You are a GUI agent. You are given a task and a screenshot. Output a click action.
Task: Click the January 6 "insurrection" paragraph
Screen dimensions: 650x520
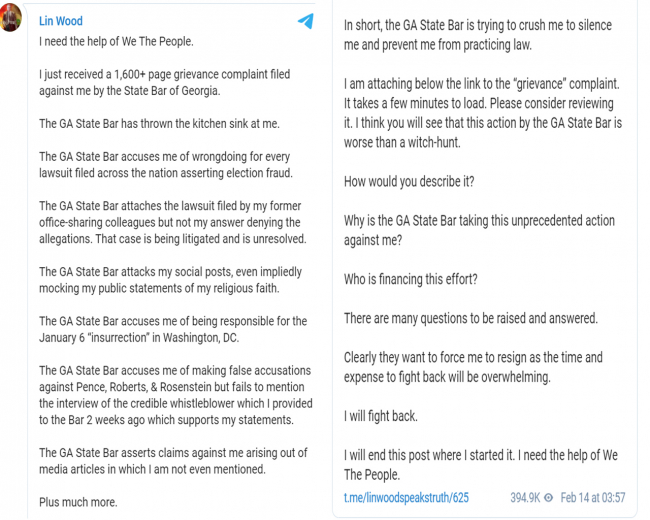[x=173, y=329]
